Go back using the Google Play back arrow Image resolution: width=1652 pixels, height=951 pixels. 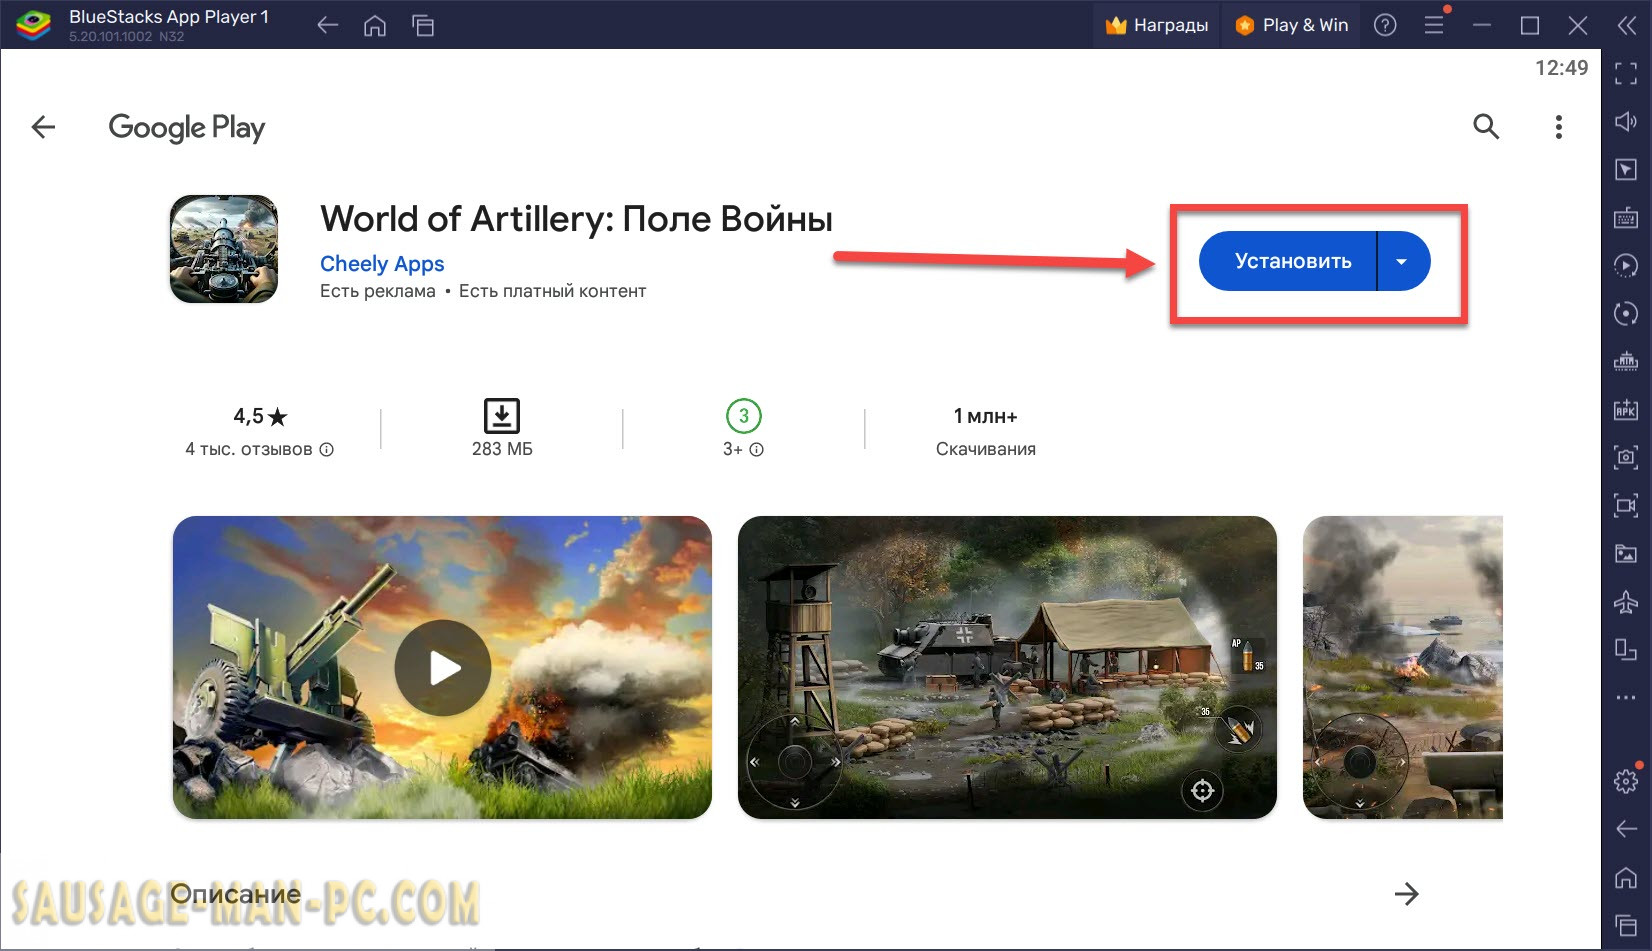click(43, 127)
